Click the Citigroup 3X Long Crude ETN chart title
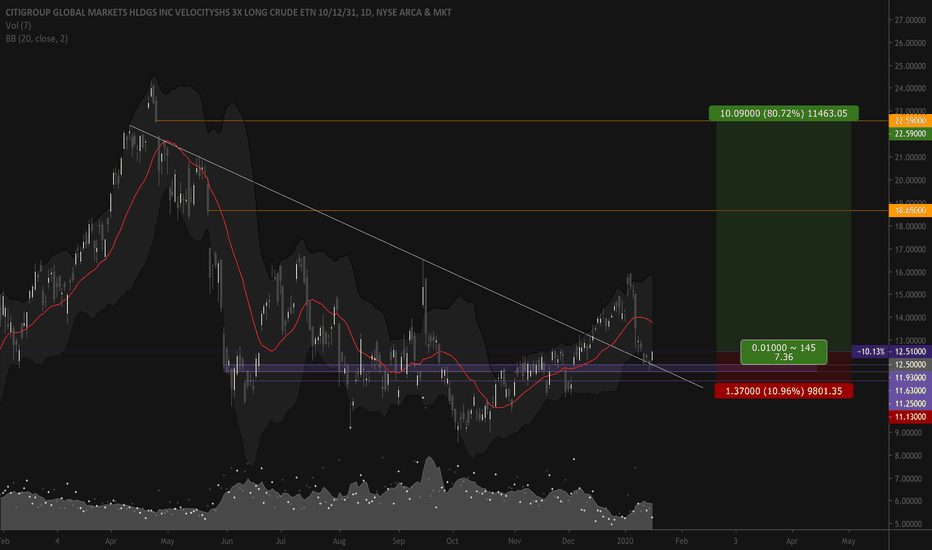 228,12
